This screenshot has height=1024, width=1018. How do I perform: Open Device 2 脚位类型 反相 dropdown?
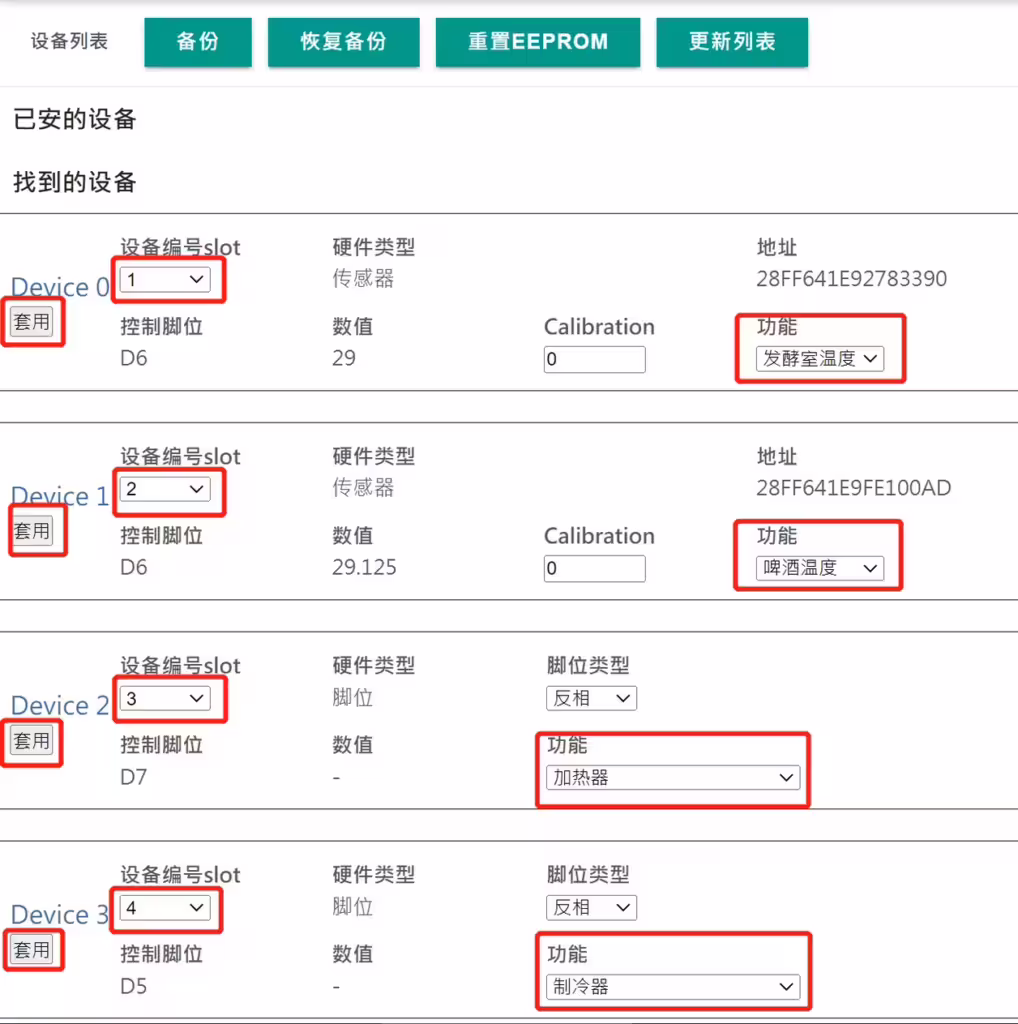591,698
